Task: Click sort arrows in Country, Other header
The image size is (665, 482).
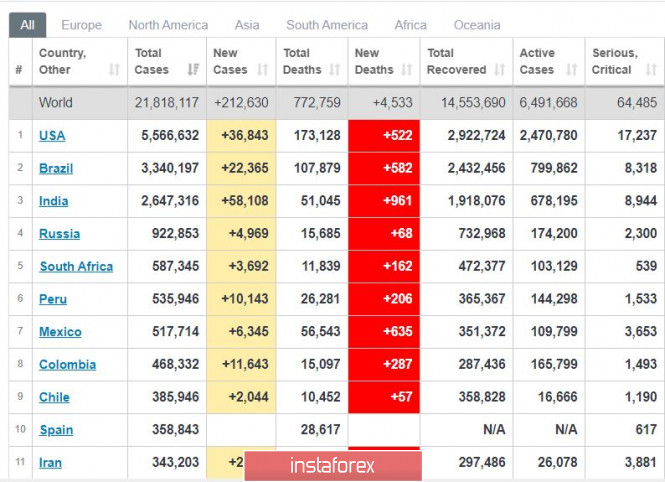Action: click(x=113, y=70)
